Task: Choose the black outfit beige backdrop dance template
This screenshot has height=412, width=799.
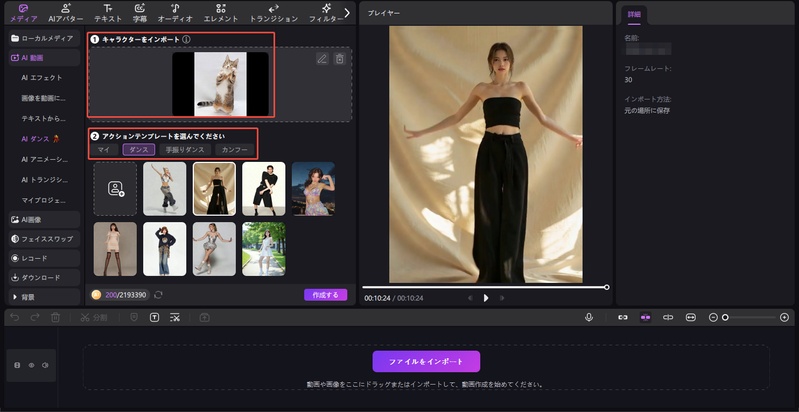Action: tap(214, 188)
